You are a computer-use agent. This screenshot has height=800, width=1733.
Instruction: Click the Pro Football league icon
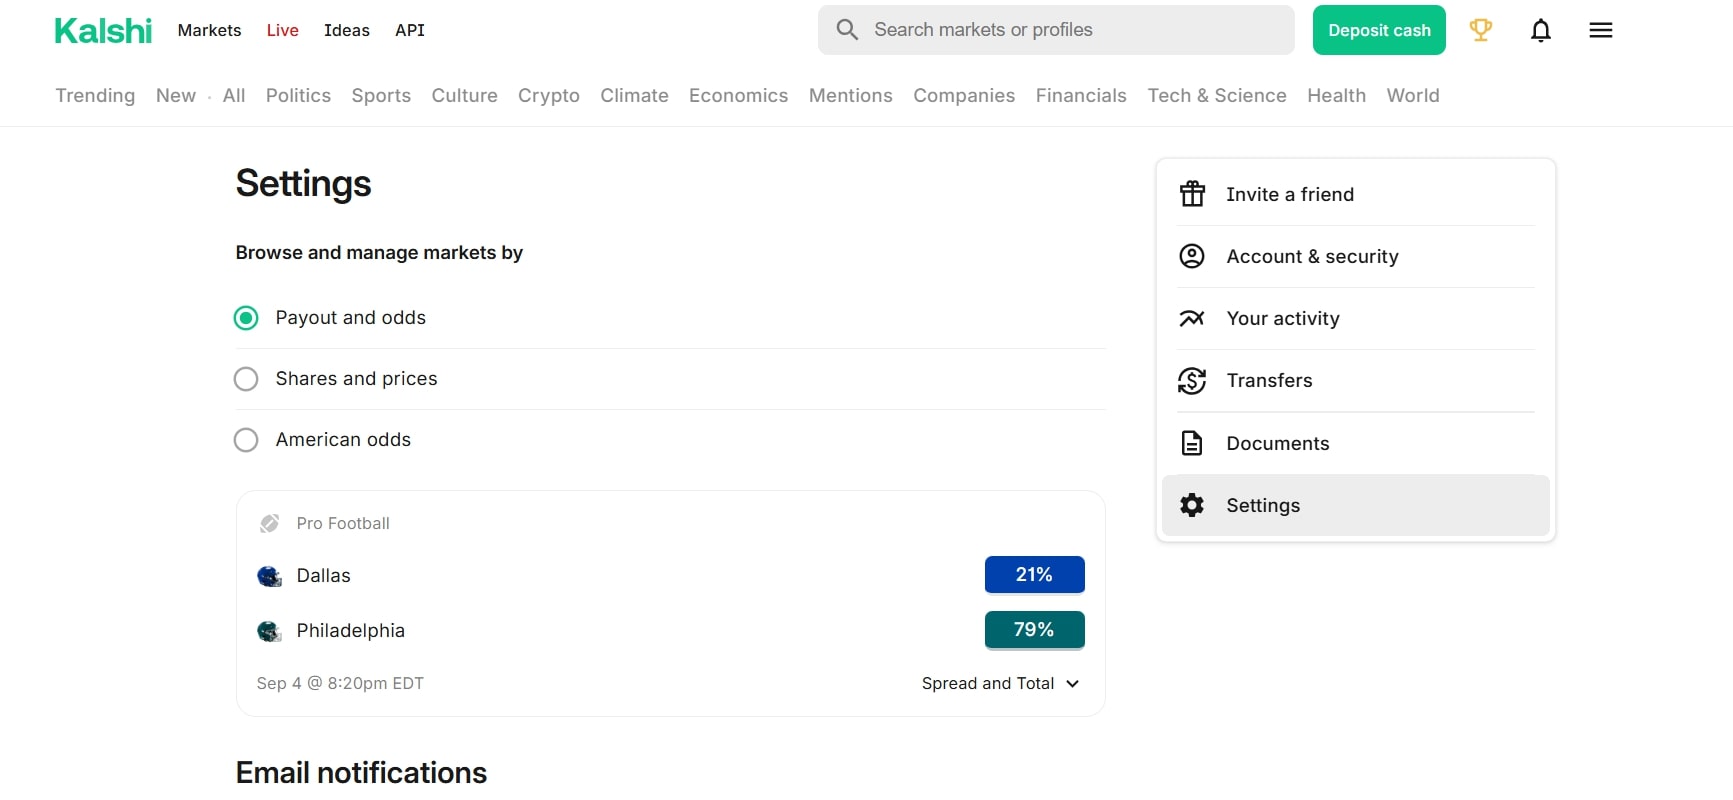[269, 523]
